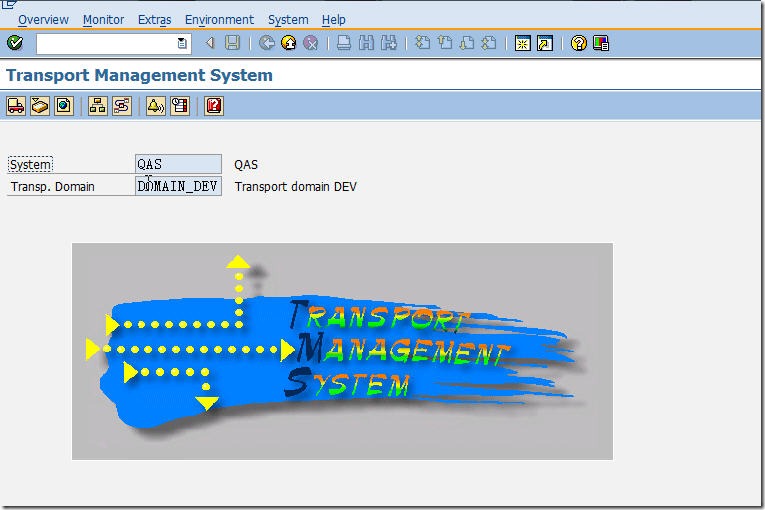Open the Transport Routes hierarchy icon
Screen dimensions: 765x510
pos(98,106)
